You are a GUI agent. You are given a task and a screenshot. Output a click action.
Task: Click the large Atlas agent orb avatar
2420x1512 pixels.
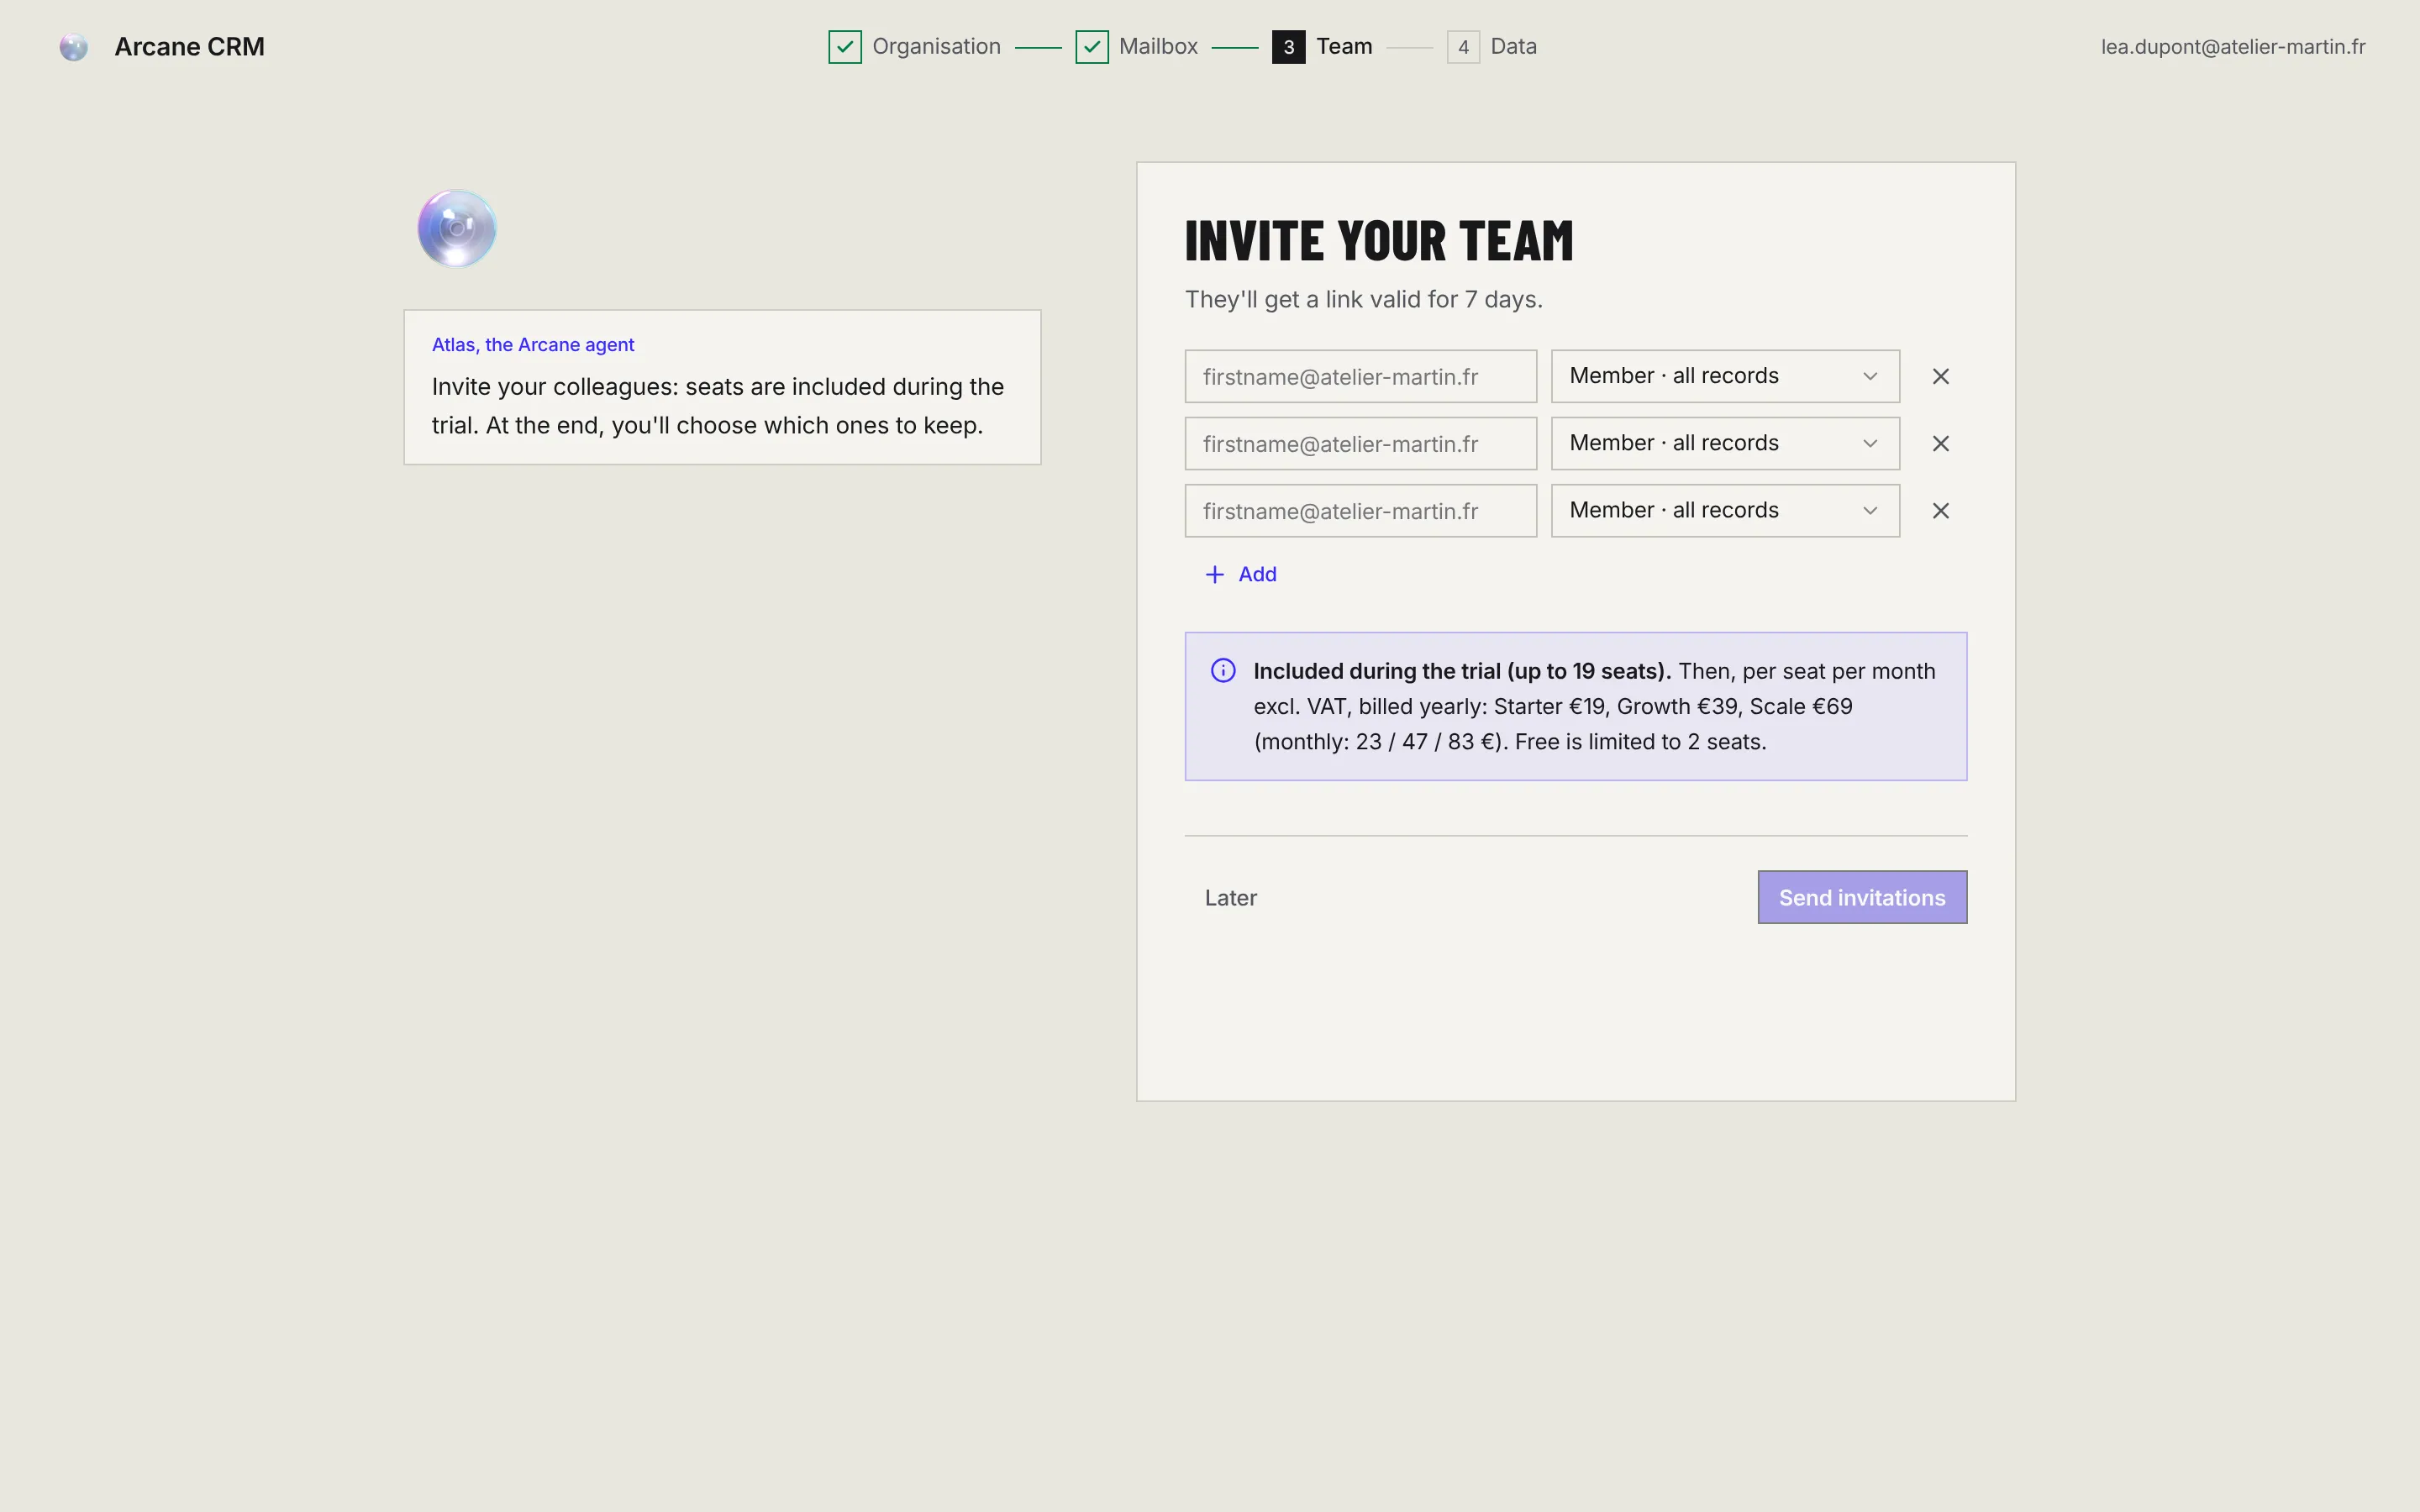pyautogui.click(x=456, y=228)
